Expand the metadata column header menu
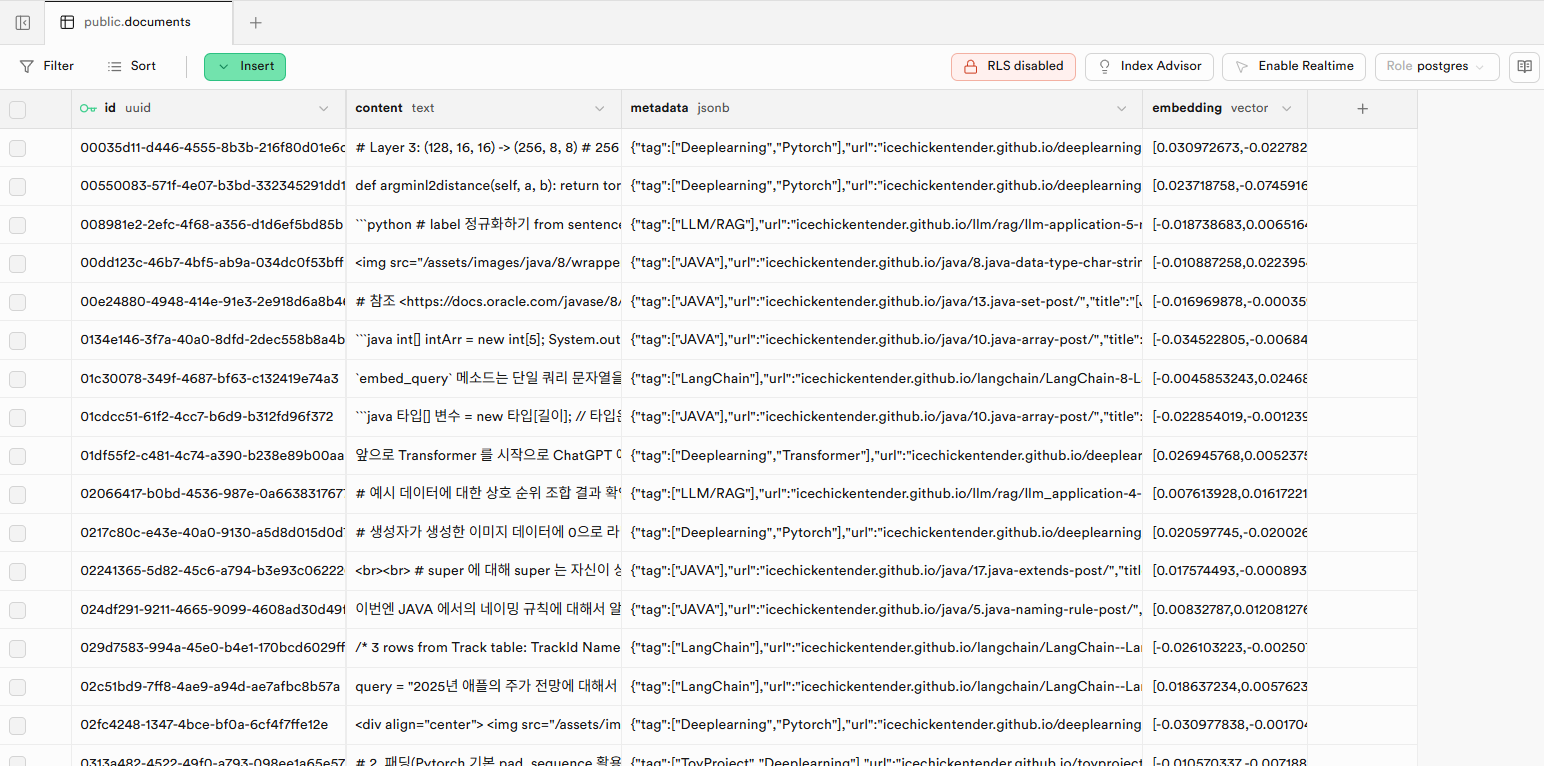The image size is (1544, 766). 1122,109
